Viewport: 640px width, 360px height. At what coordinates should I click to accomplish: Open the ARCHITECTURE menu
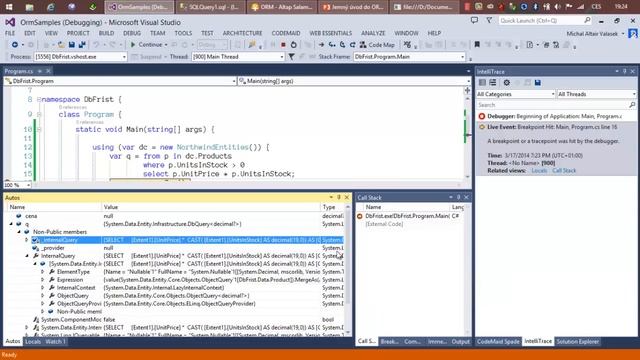click(x=242, y=33)
